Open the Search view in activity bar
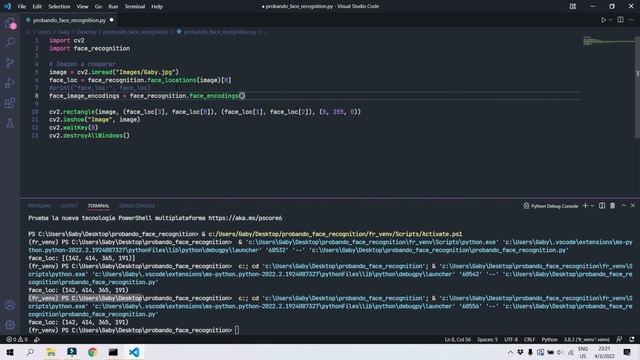Screen dimensions: 640x360 pyautogui.click(x=10, y=42)
